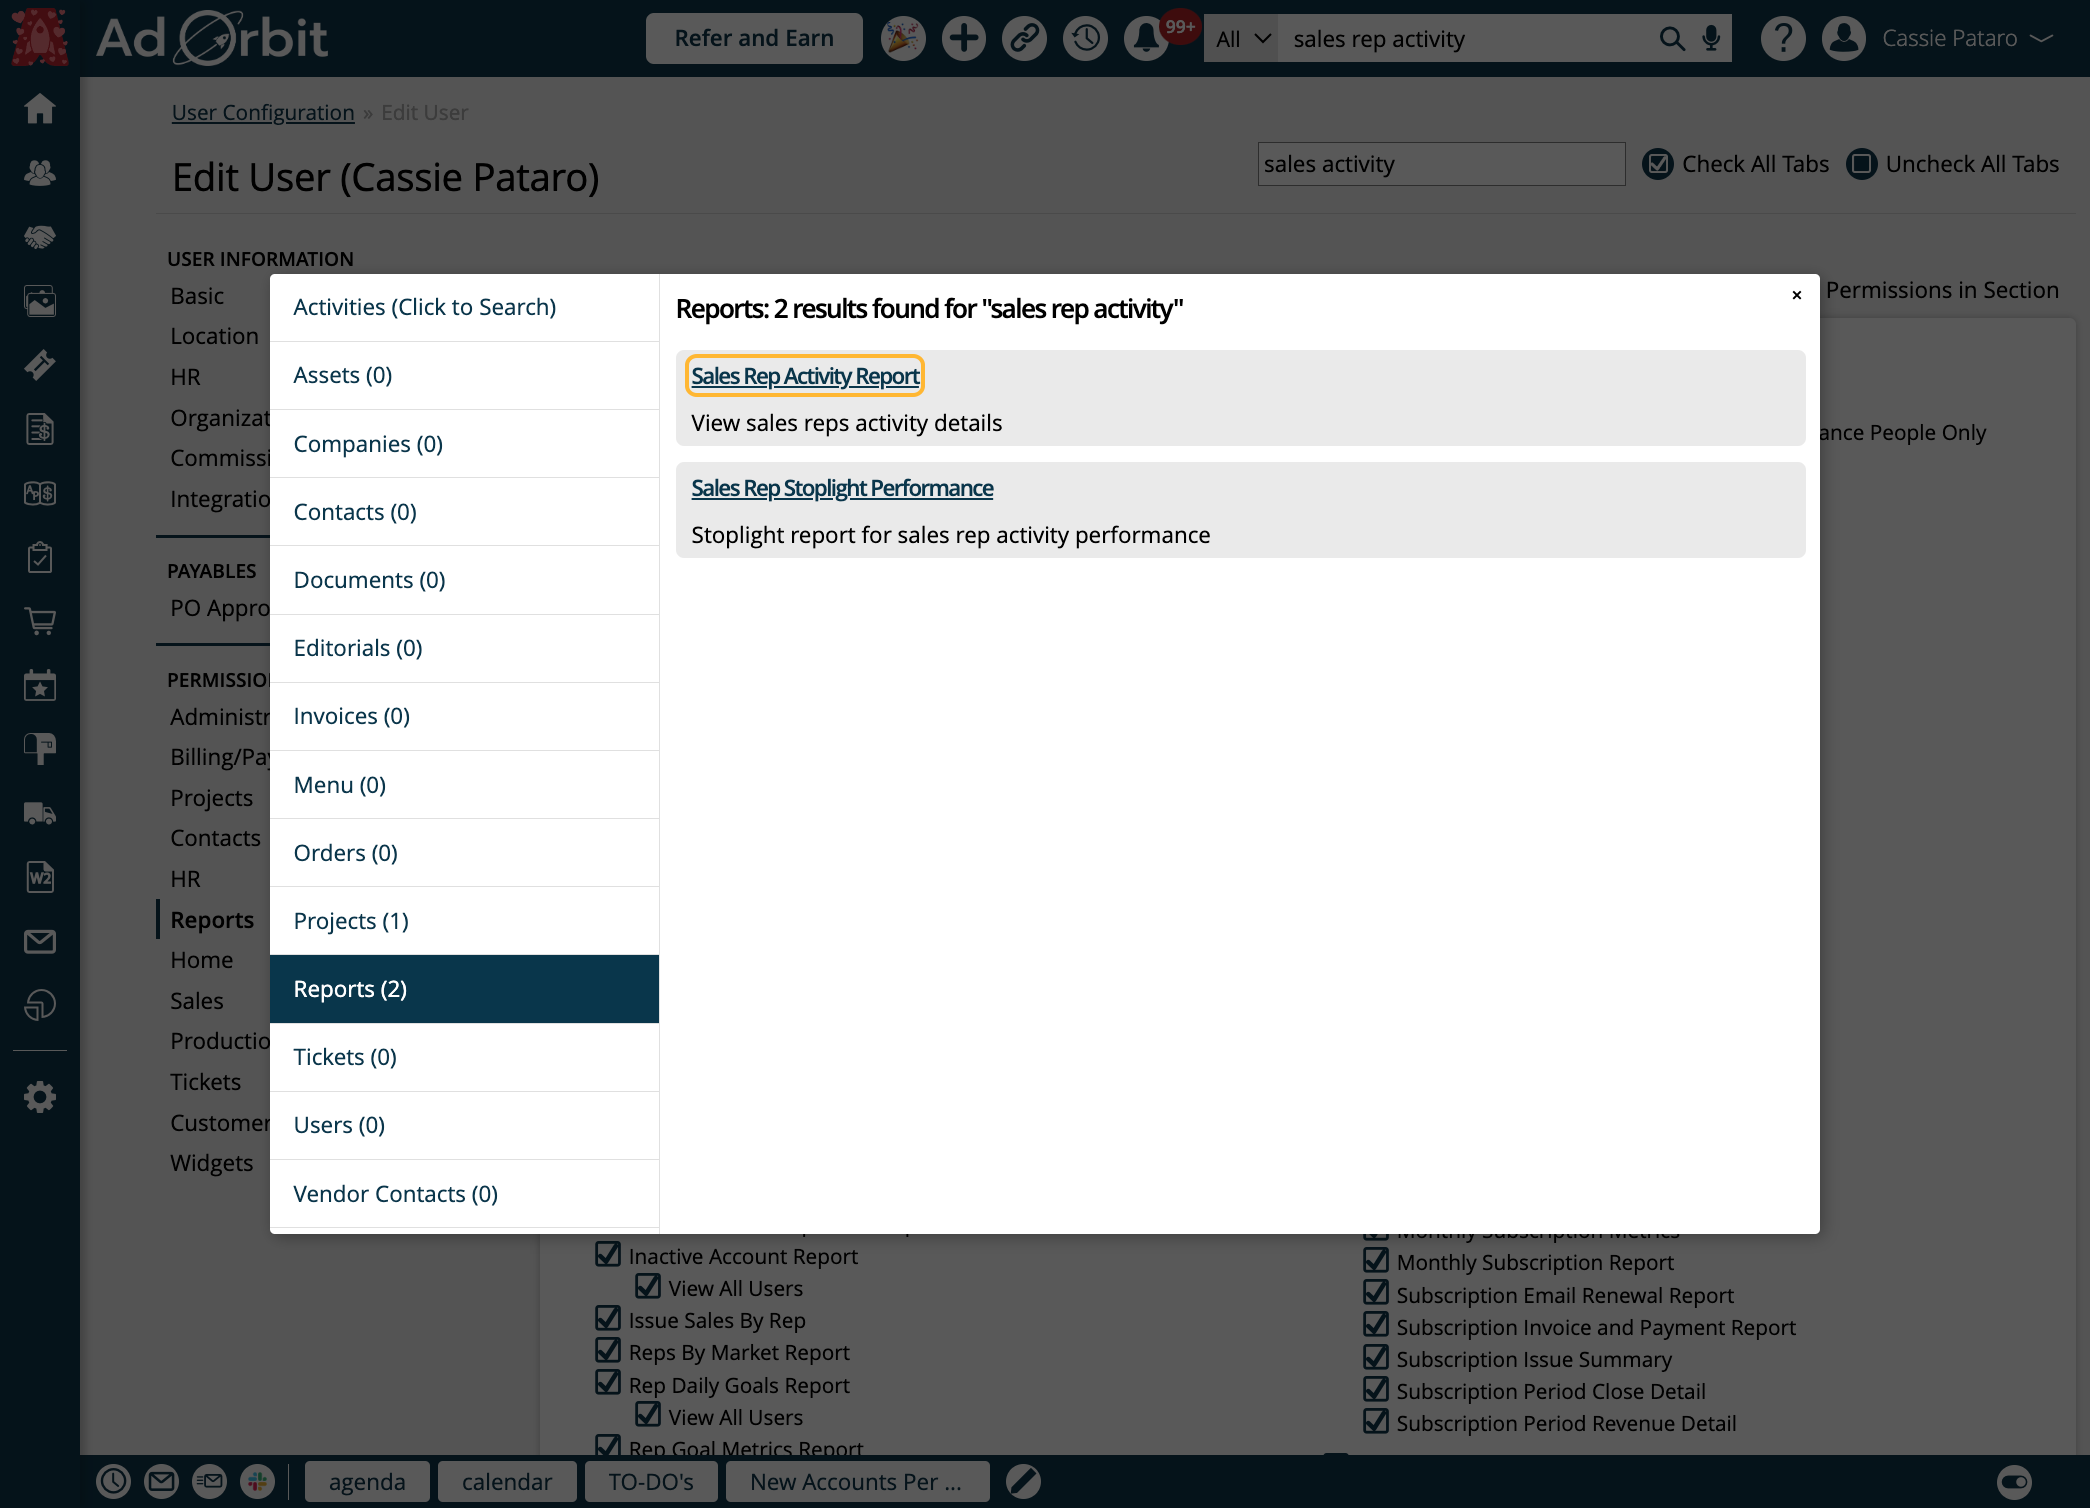Click the plus quick-add icon
Image resolution: width=2090 pixels, height=1508 pixels.
(x=963, y=39)
